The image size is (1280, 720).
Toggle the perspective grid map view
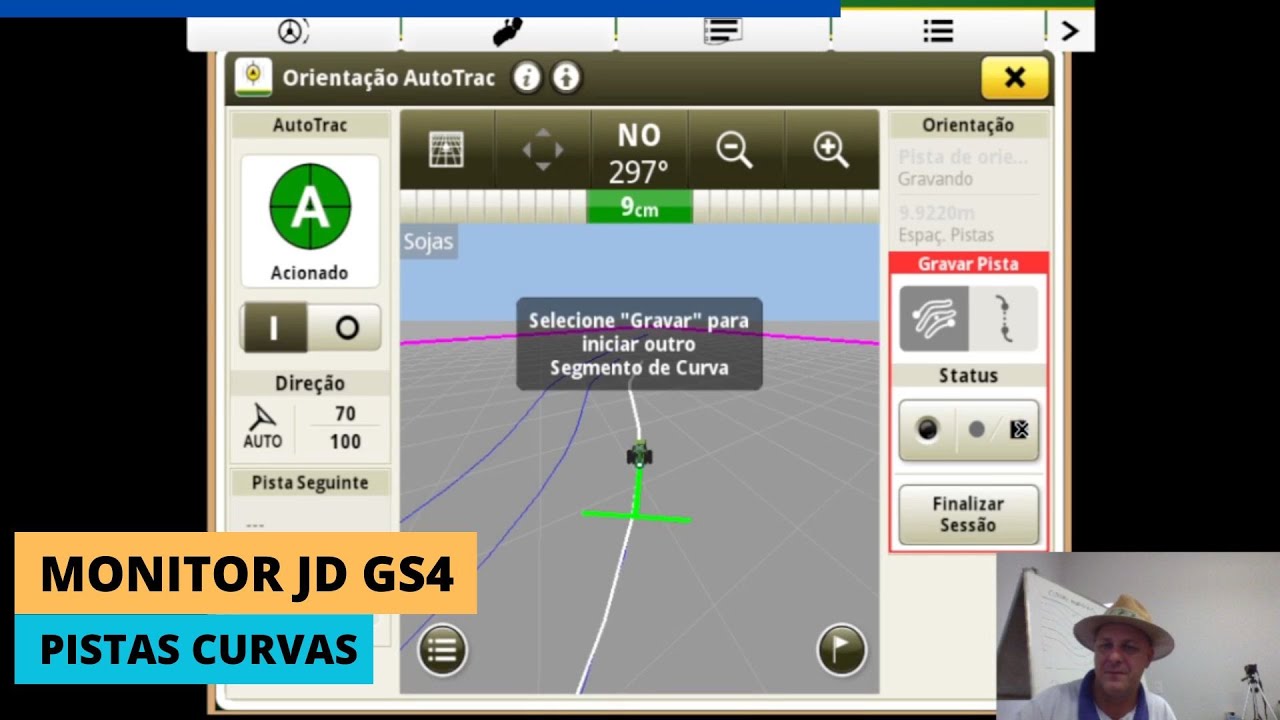tap(446, 150)
